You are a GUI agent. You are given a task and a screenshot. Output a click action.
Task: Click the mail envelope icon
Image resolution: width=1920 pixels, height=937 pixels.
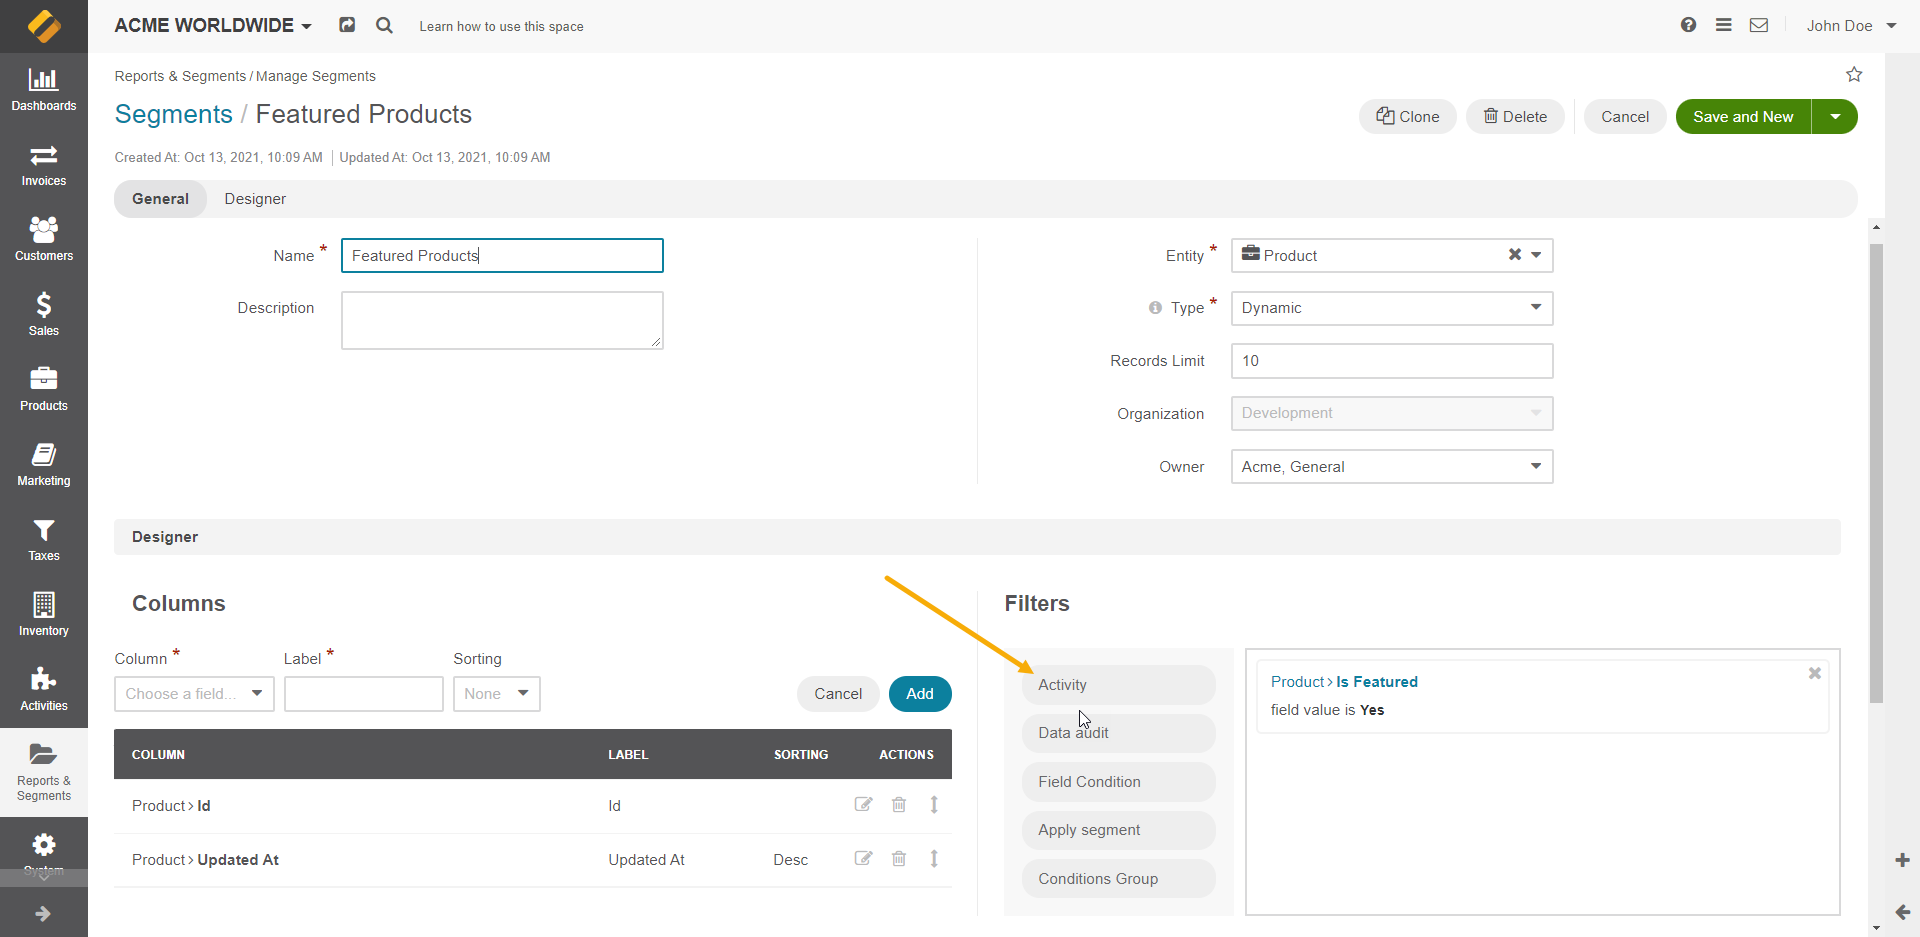(1759, 25)
